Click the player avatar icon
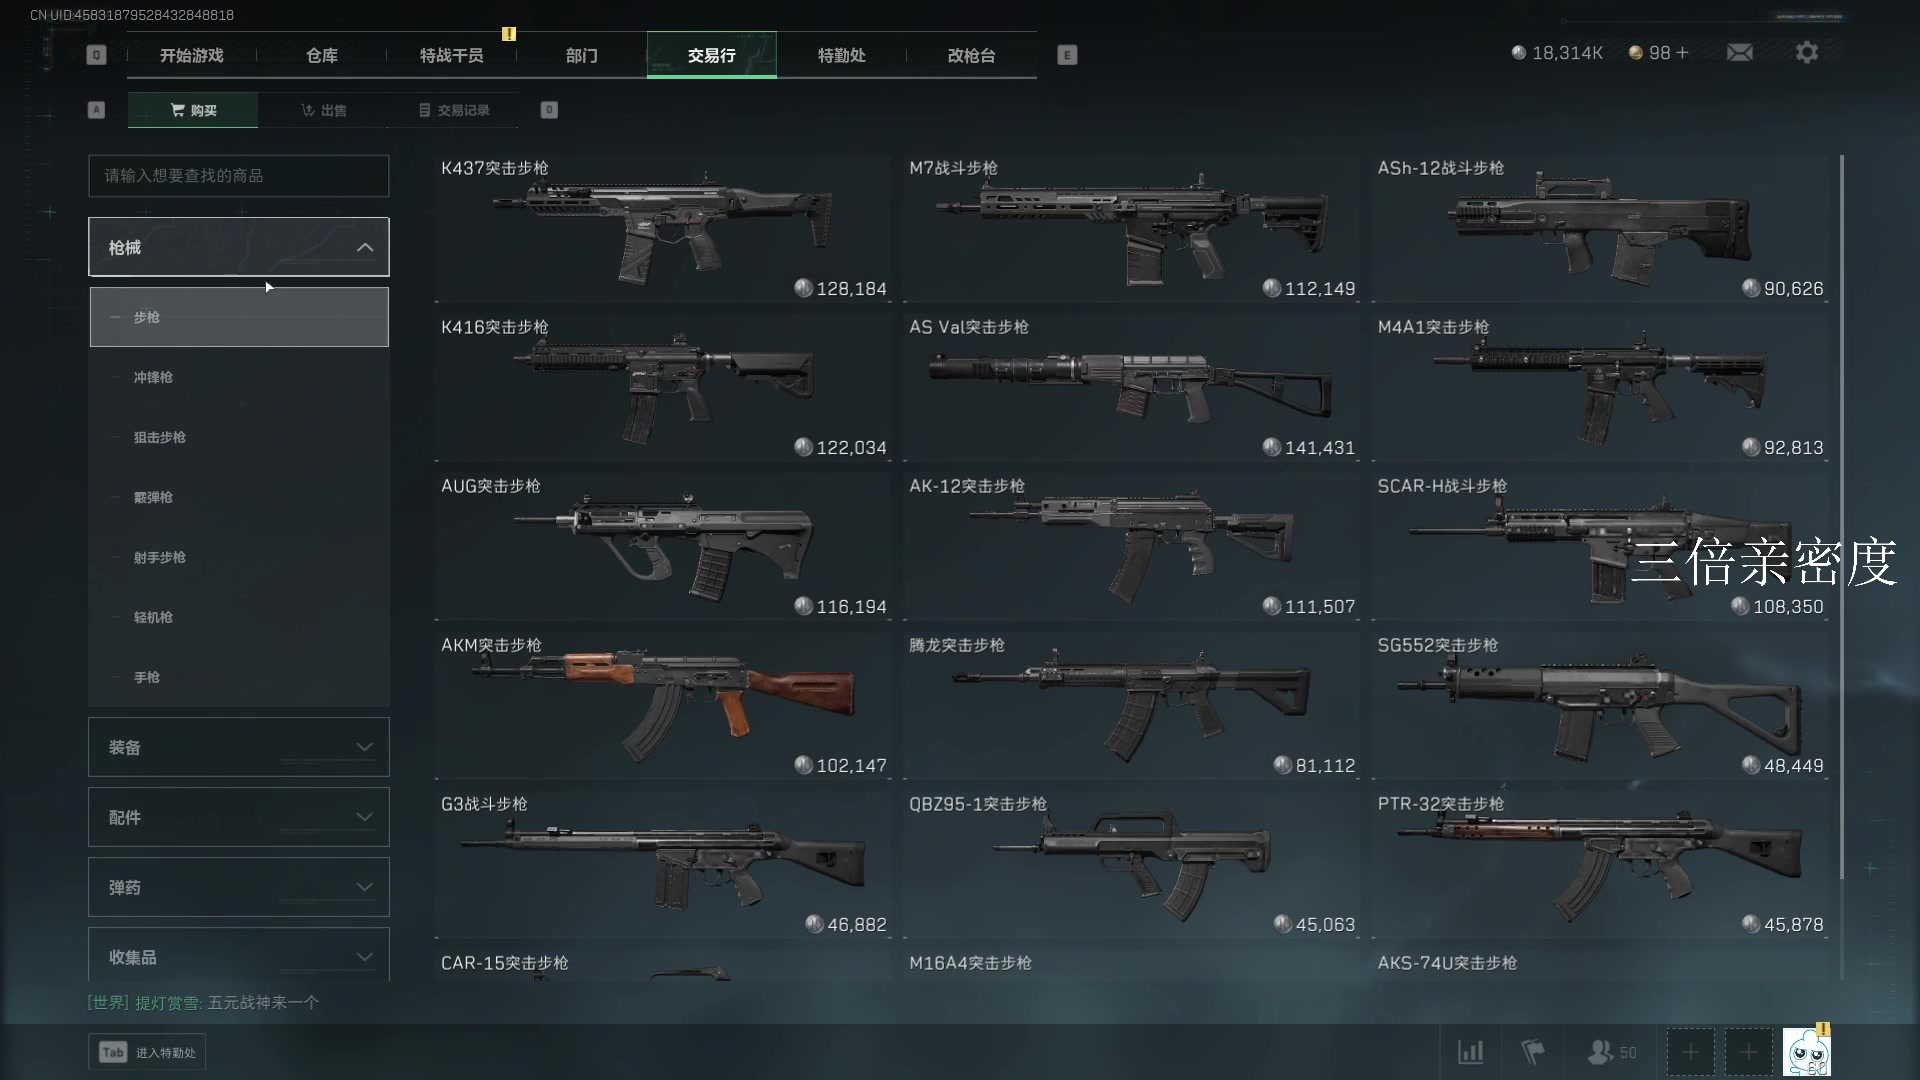This screenshot has height=1080, width=1920. [x=1806, y=1052]
